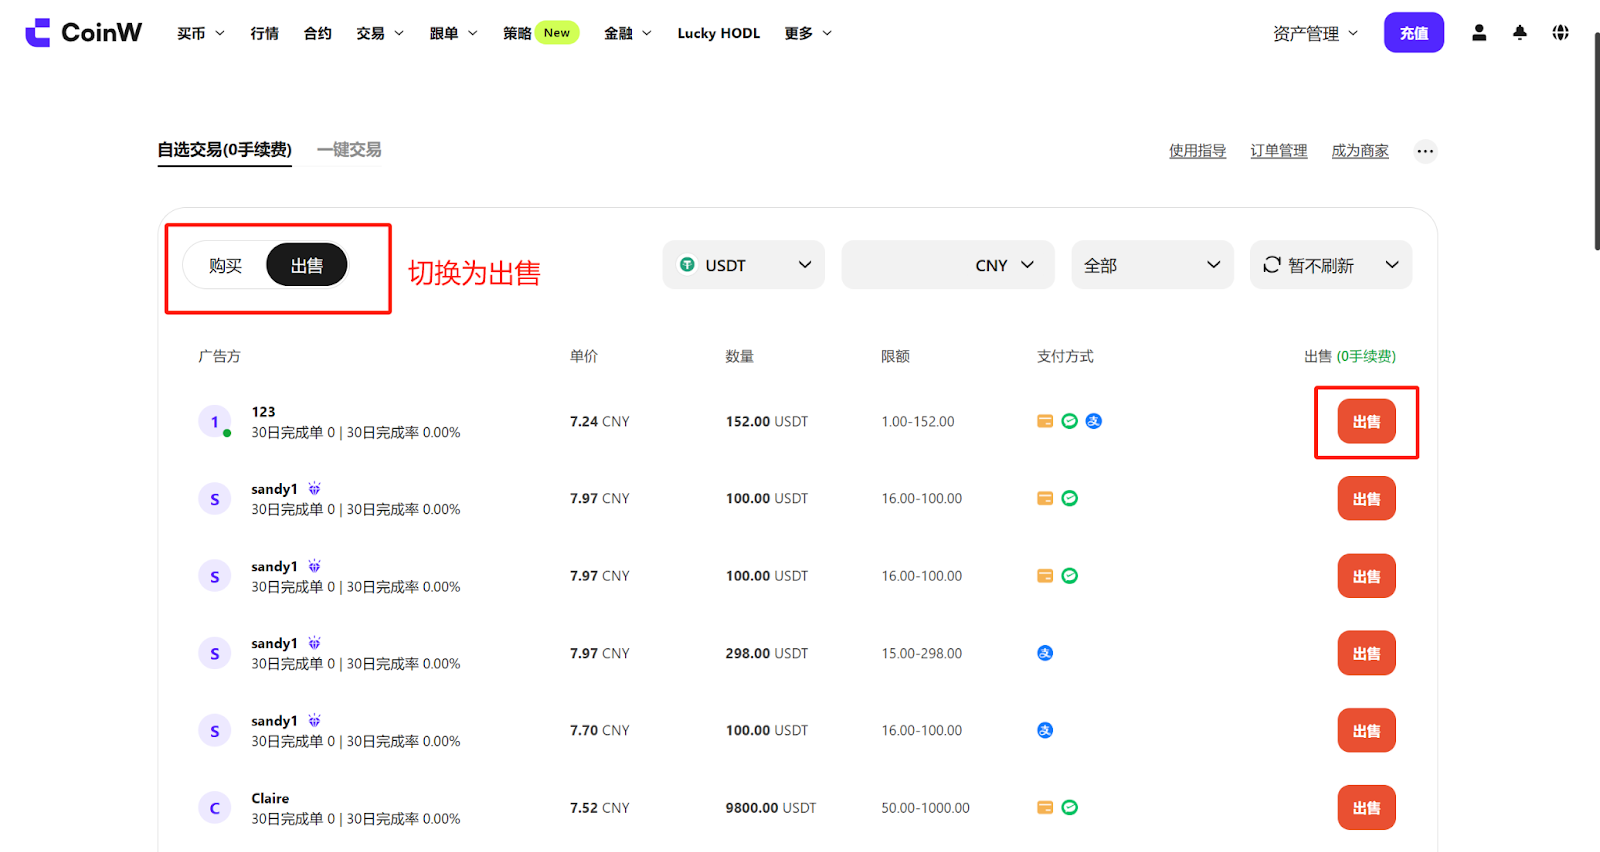Click the refresh icon in 暂不刷新 selector

pos(1272,265)
